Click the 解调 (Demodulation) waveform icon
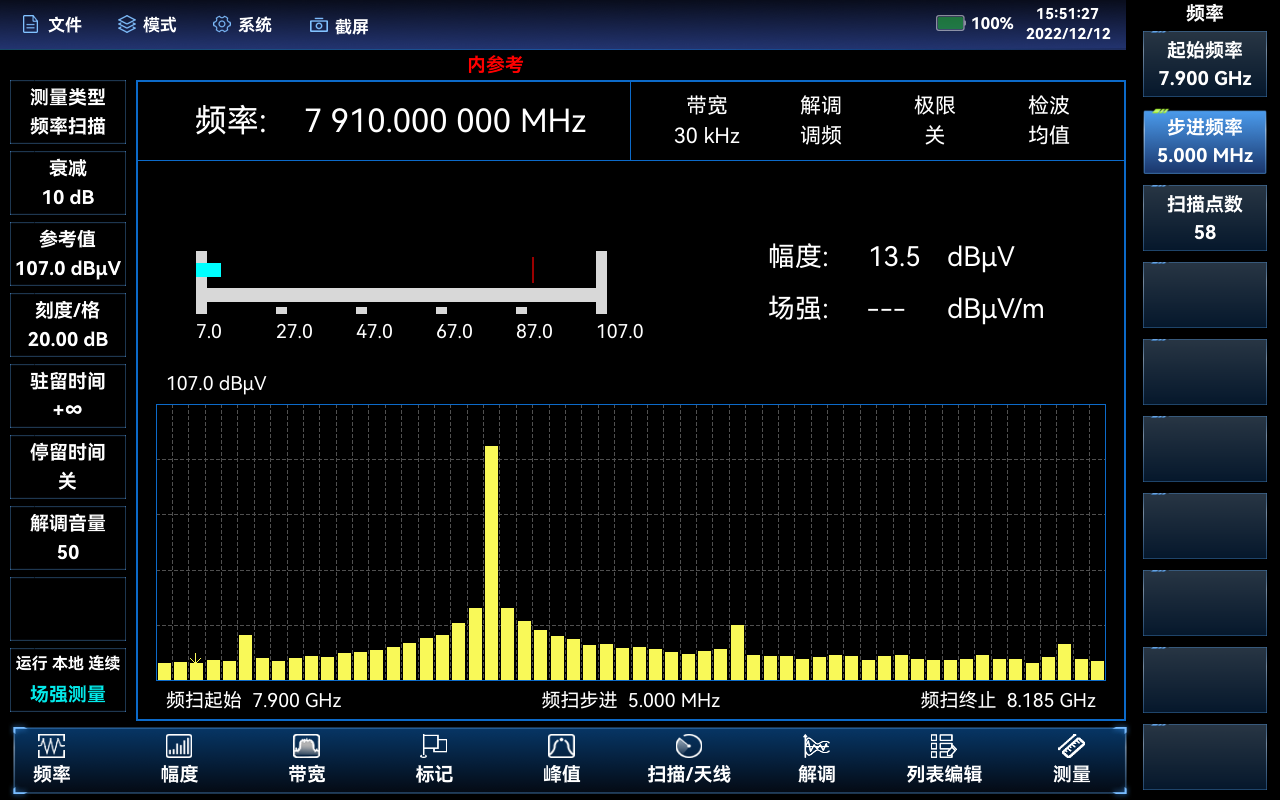Viewport: 1280px width, 800px height. [x=815, y=758]
